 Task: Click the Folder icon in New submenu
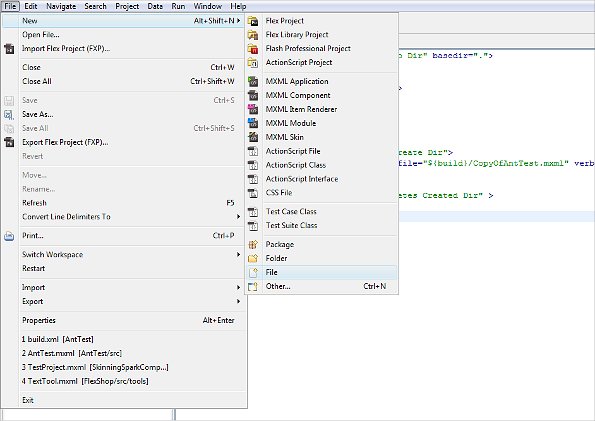[253, 259]
